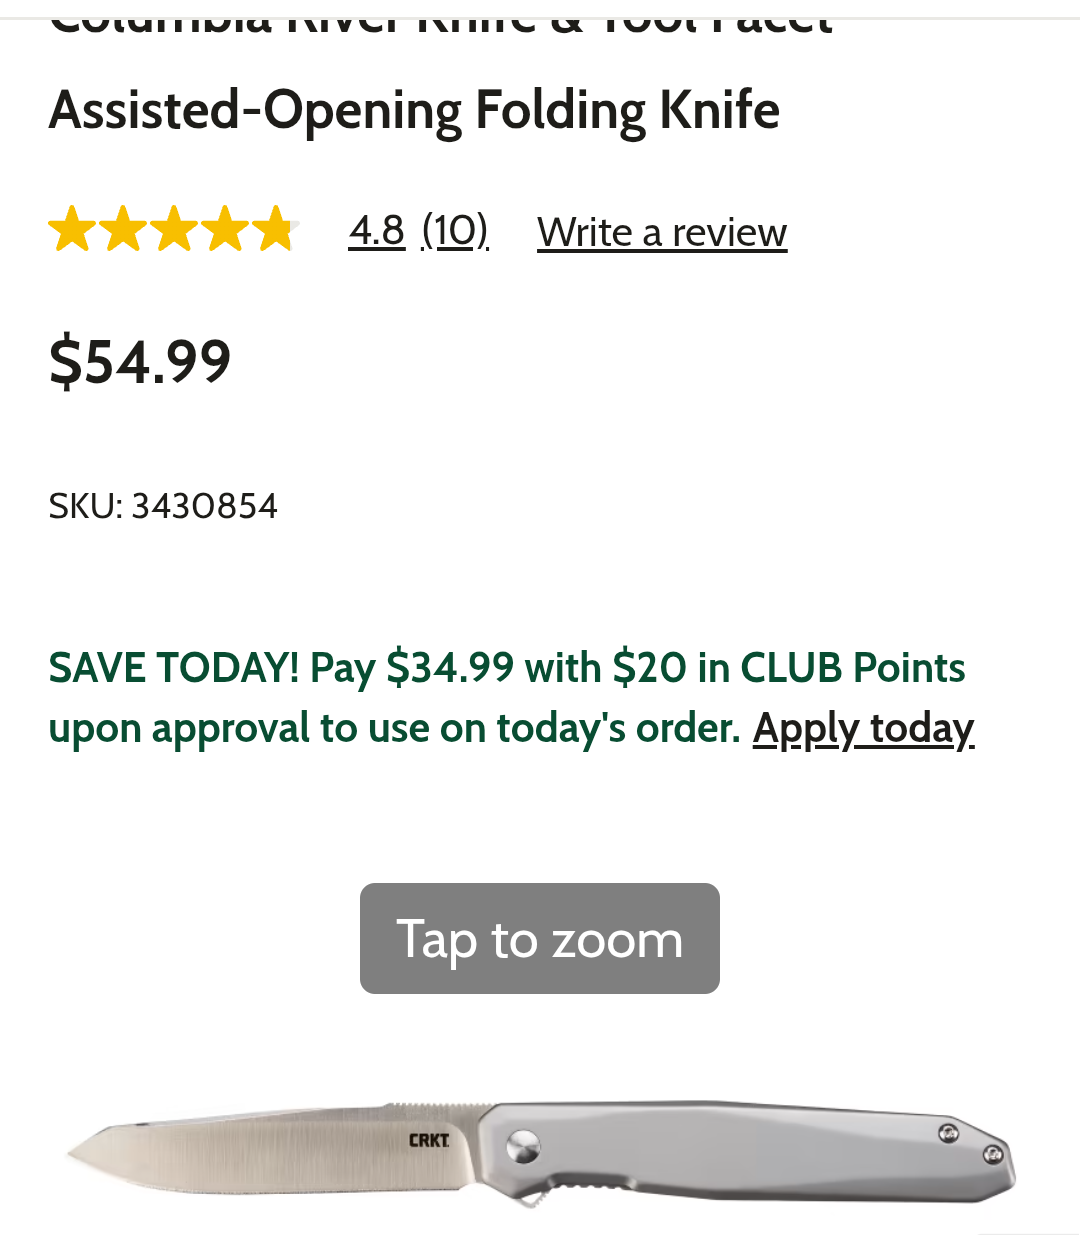Click the CRKT logo on the blade
This screenshot has height=1235, width=1080.
(x=428, y=1140)
